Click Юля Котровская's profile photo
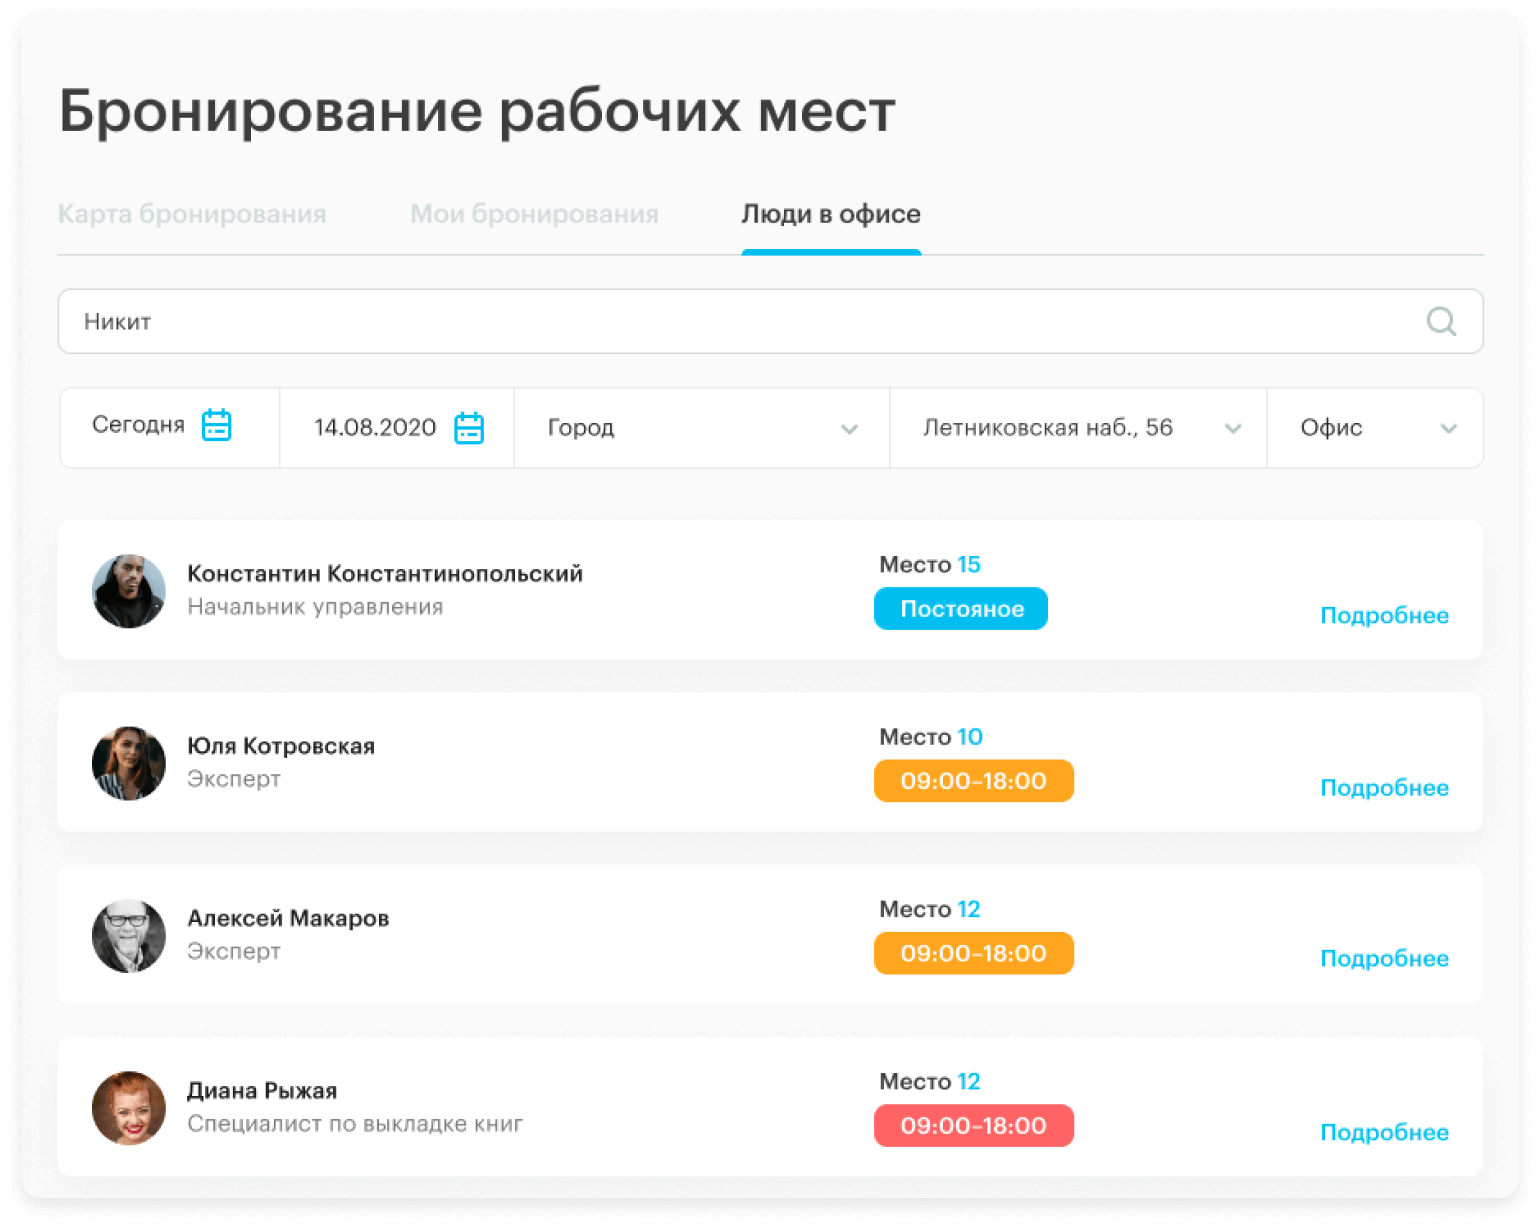The height and width of the screenshot is (1226, 1538). tap(128, 762)
